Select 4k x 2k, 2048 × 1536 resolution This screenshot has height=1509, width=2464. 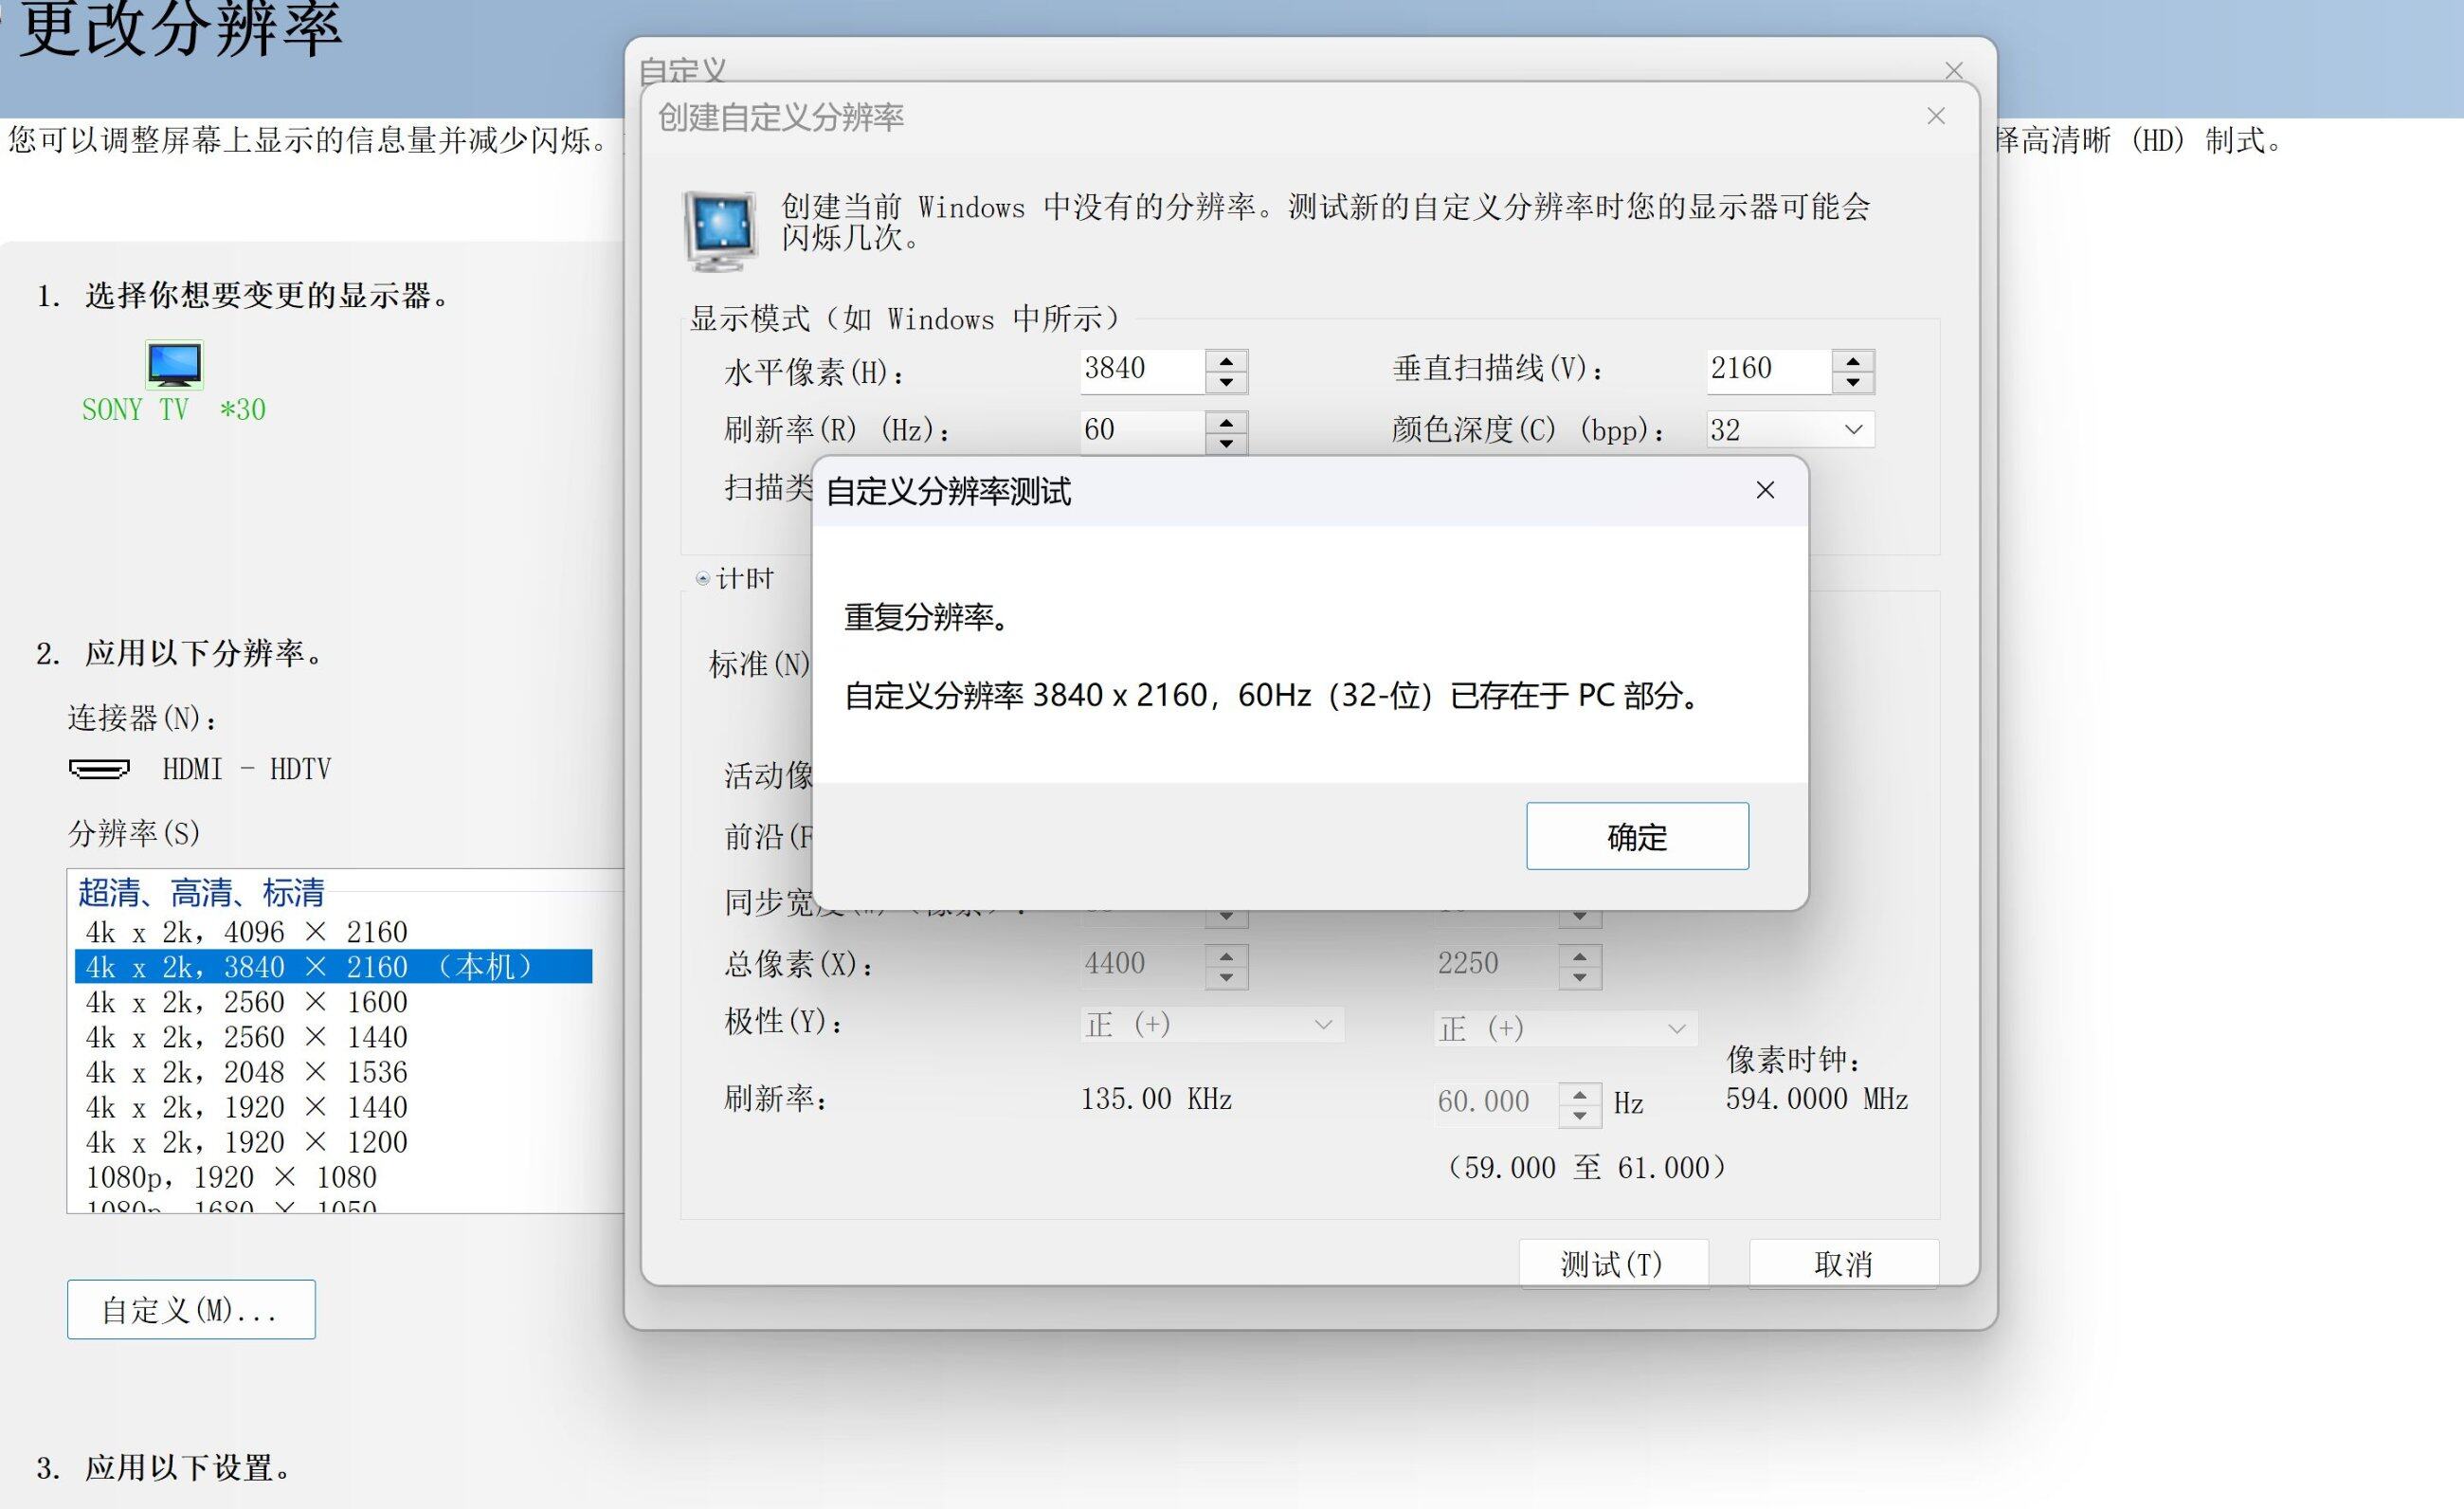click(x=333, y=1072)
